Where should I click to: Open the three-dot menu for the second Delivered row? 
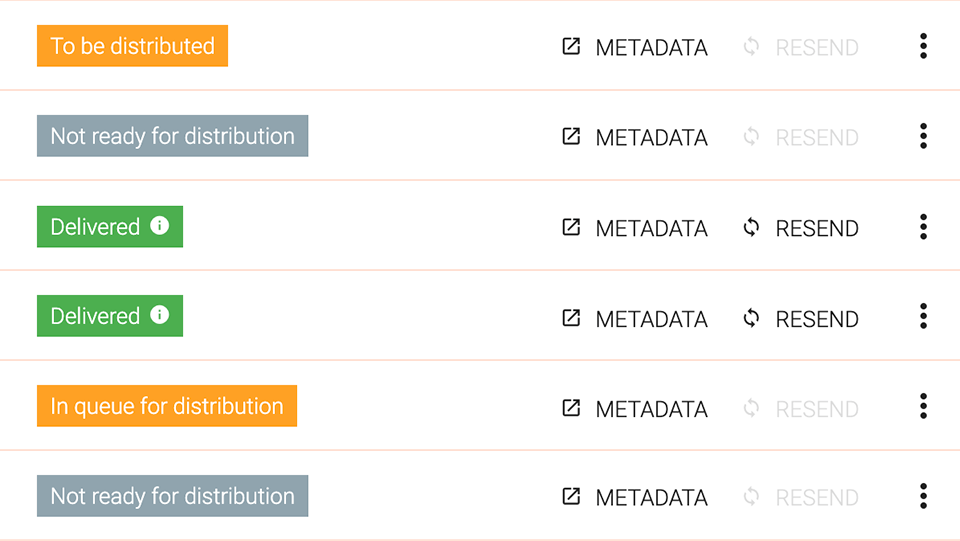click(x=923, y=316)
